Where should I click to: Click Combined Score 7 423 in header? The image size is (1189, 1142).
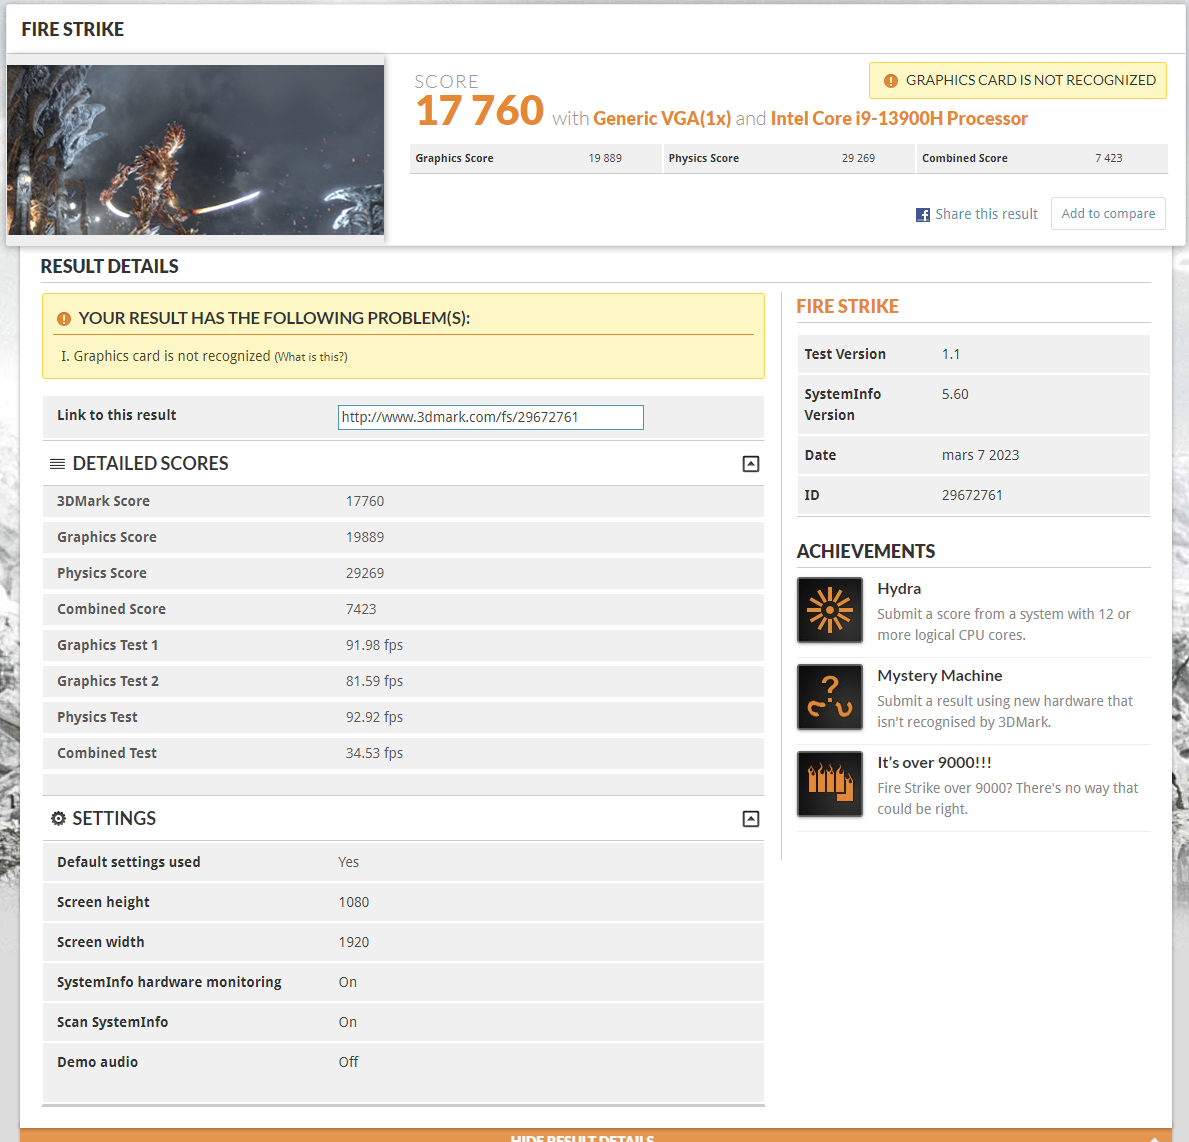click(x=1042, y=158)
